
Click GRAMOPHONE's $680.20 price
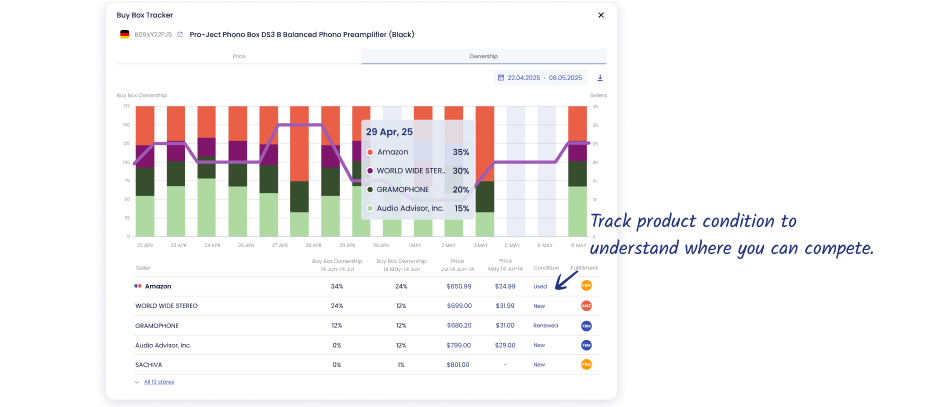pos(459,326)
